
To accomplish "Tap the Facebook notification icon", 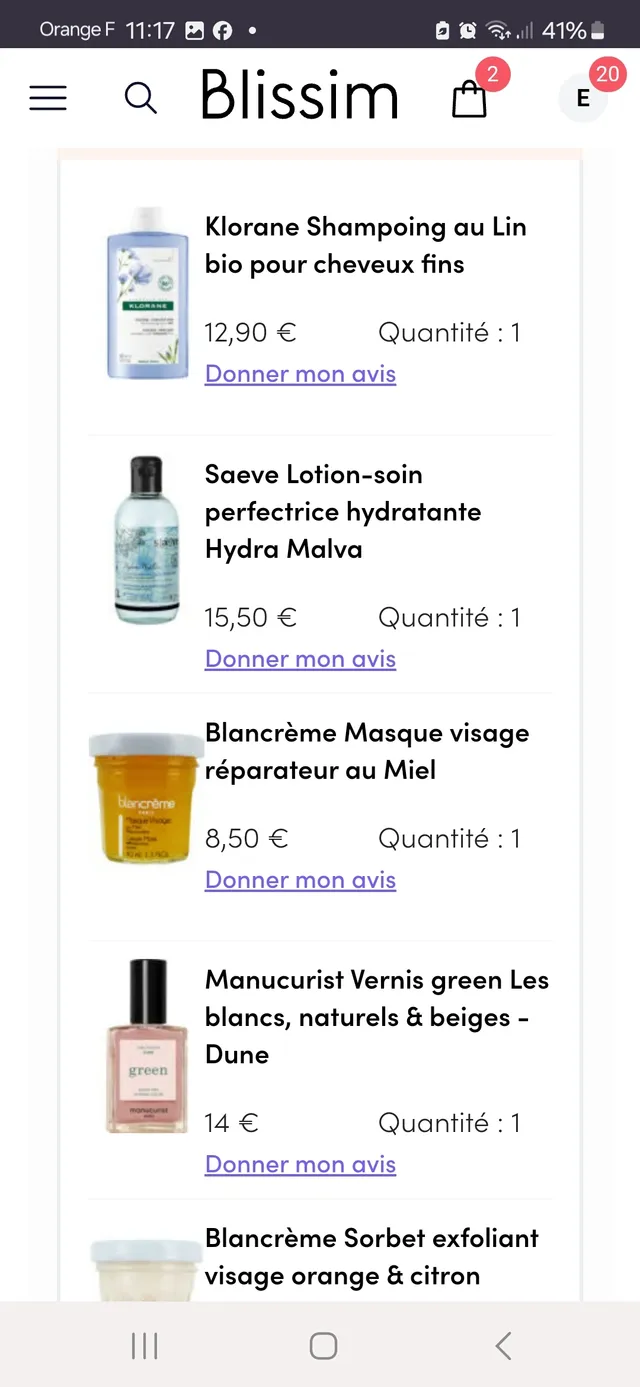I will click(221, 29).
